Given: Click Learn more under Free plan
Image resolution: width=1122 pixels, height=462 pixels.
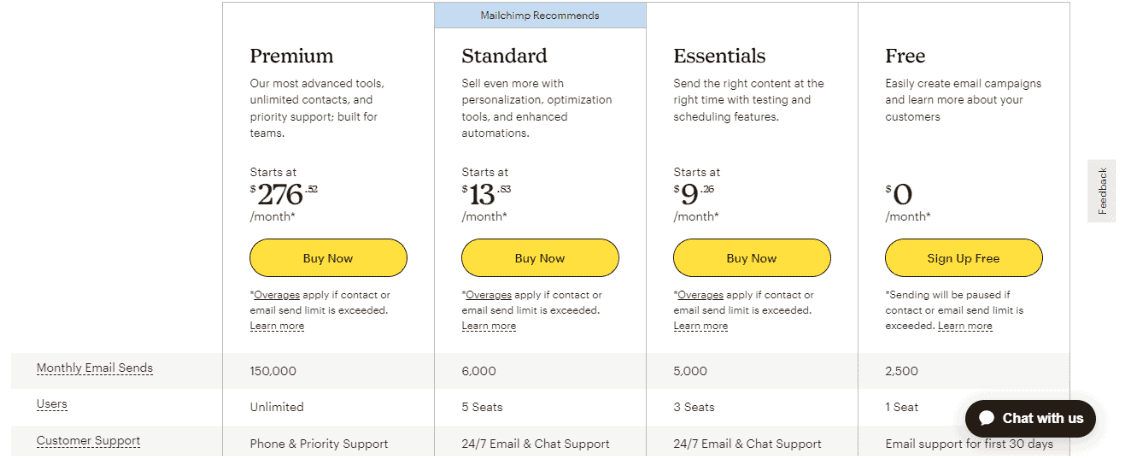Looking at the screenshot, I should point(965,326).
